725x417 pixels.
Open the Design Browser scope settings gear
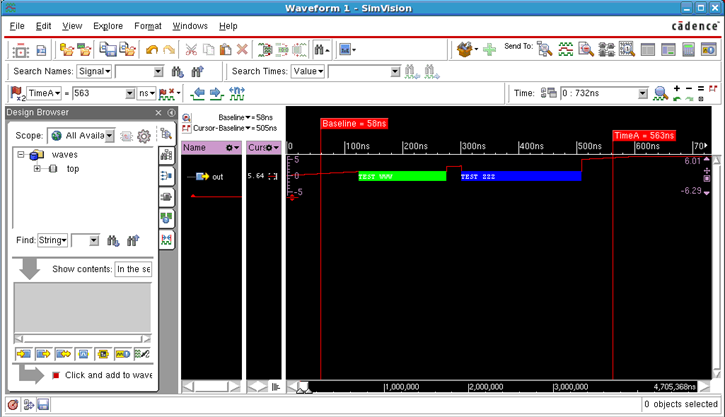144,136
